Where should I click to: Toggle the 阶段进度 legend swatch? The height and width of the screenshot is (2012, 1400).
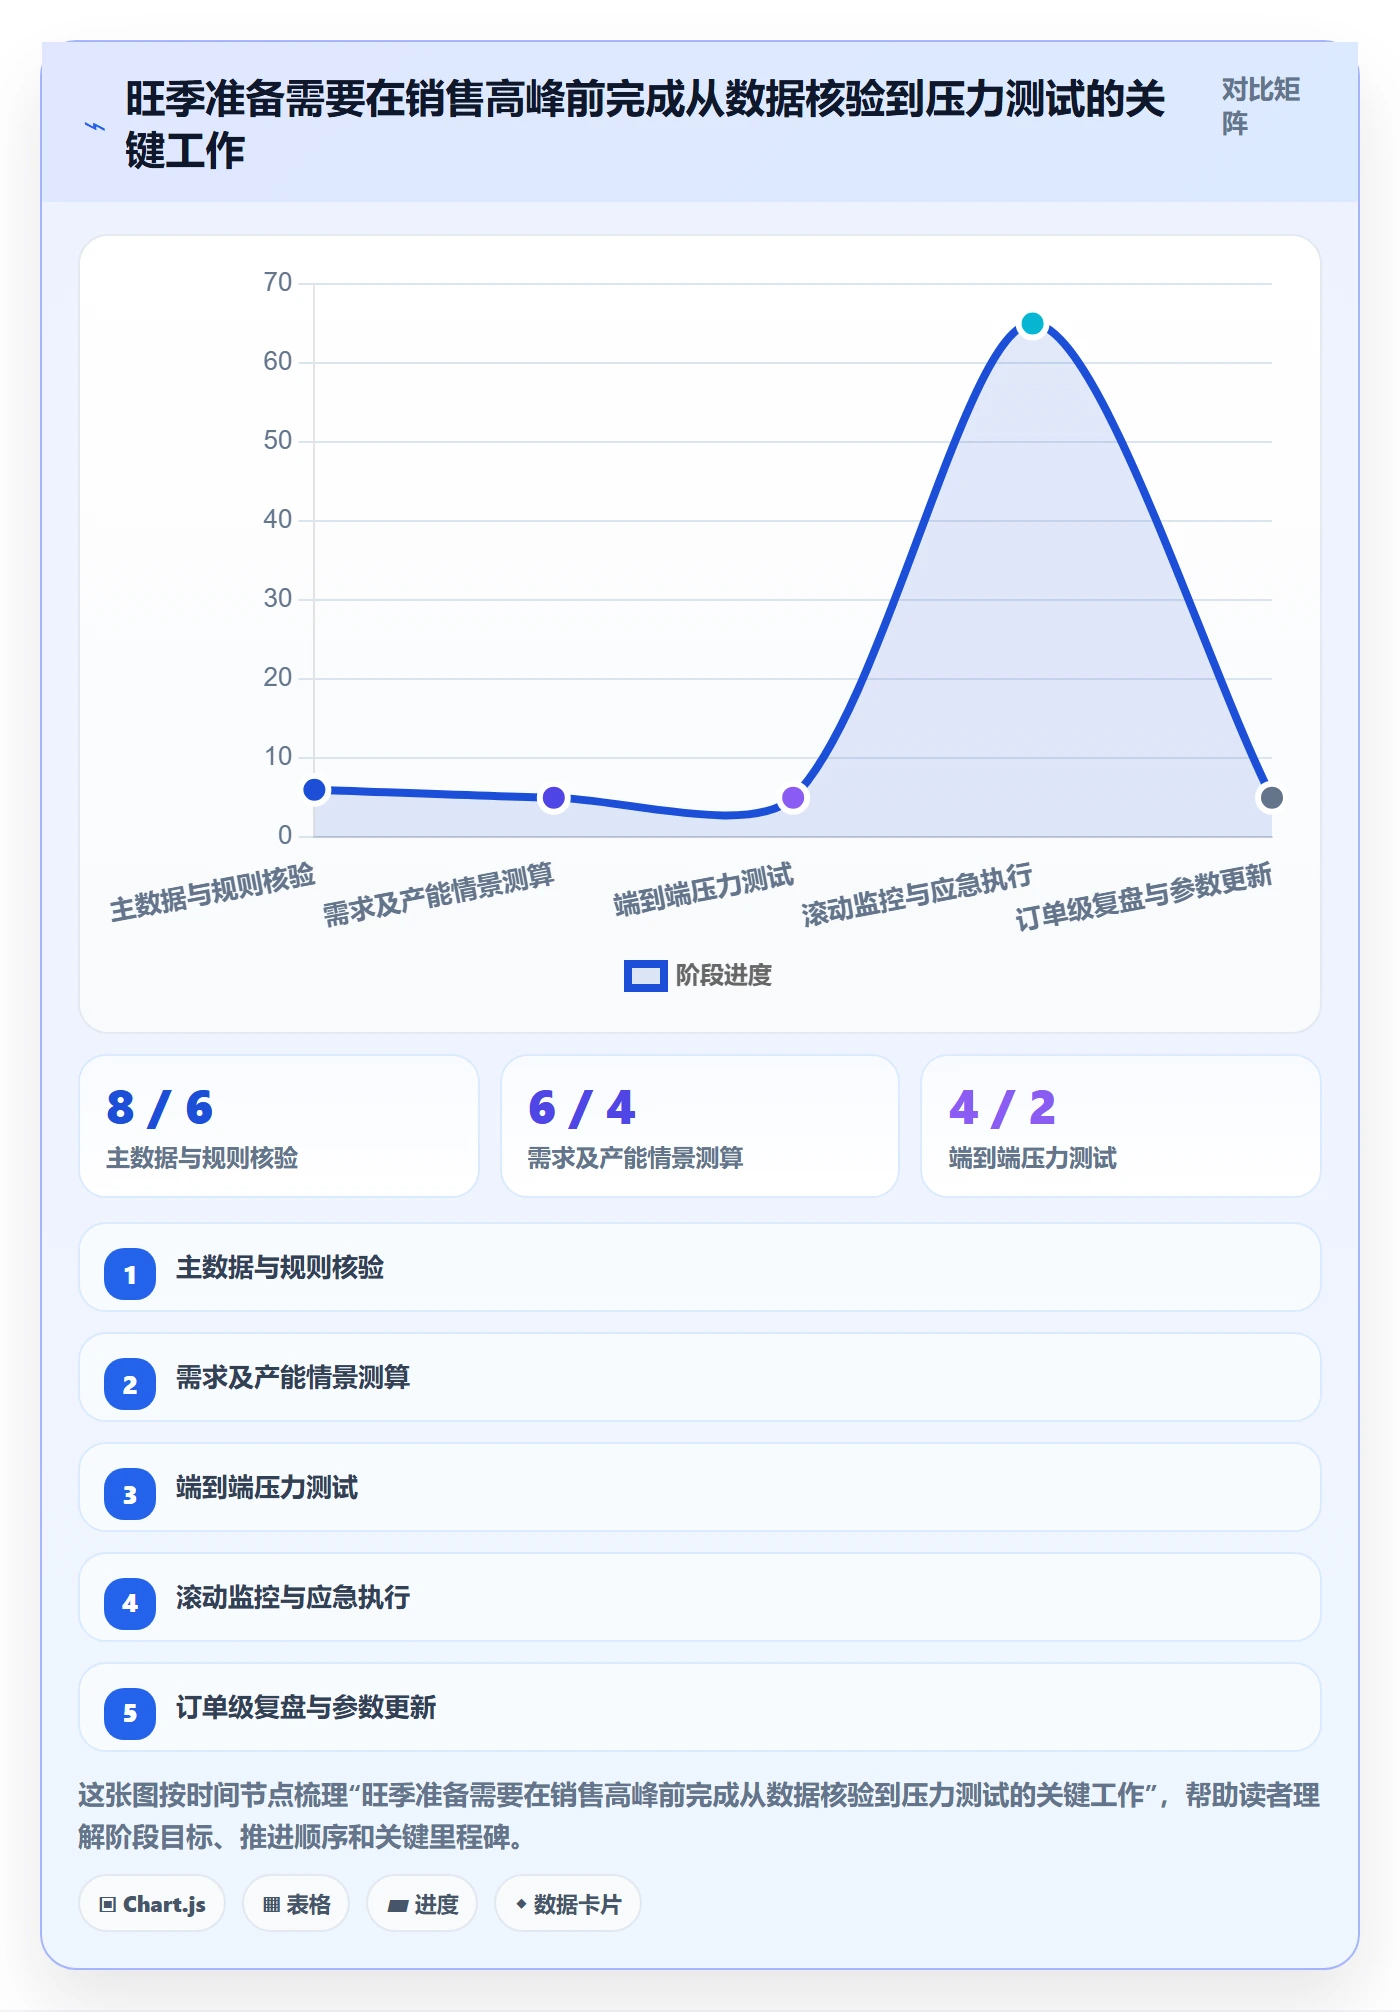tap(645, 975)
